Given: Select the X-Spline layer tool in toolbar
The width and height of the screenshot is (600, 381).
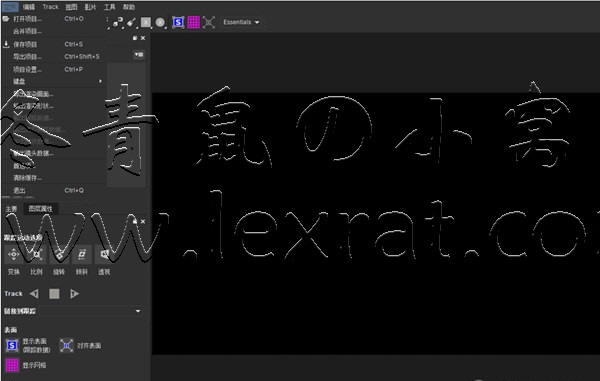Looking at the screenshot, I should 117,22.
